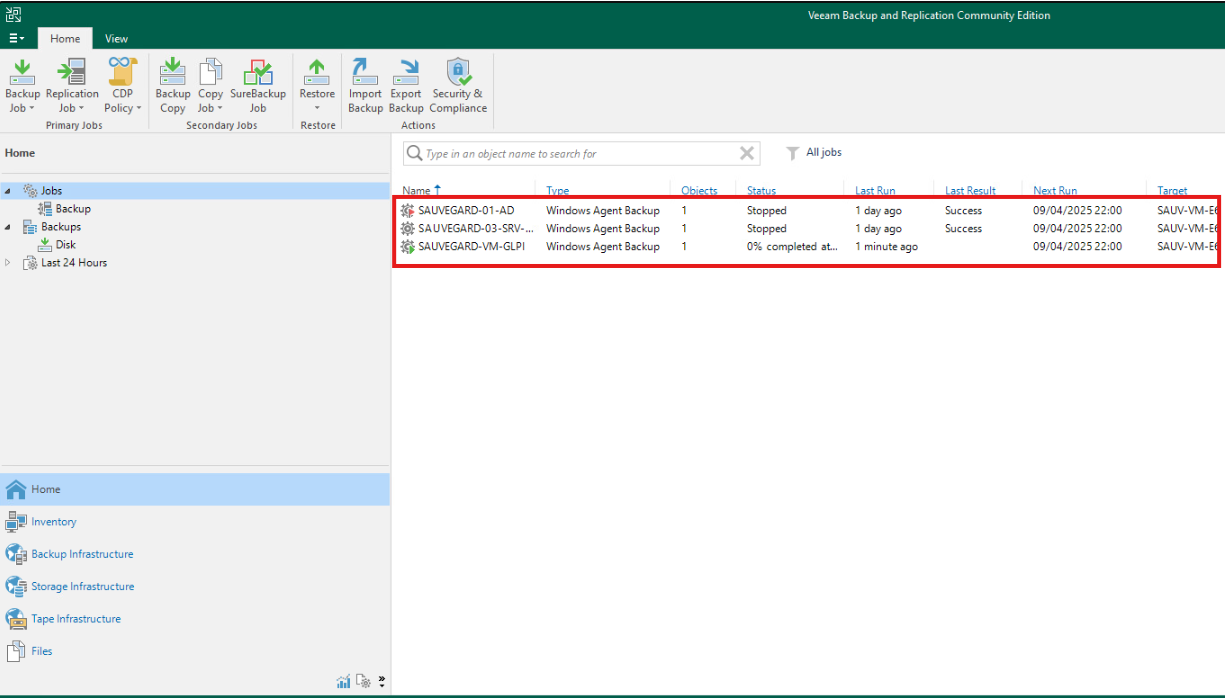
Task: Collapse the Jobs tree node arrow
Action: coord(8,191)
